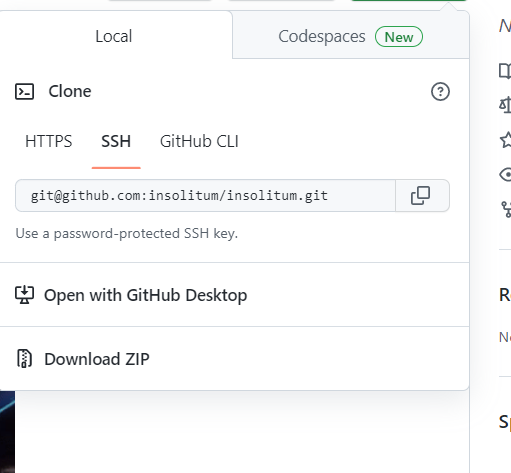Open the clone help question mark icon
The image size is (511, 473).
(x=440, y=91)
